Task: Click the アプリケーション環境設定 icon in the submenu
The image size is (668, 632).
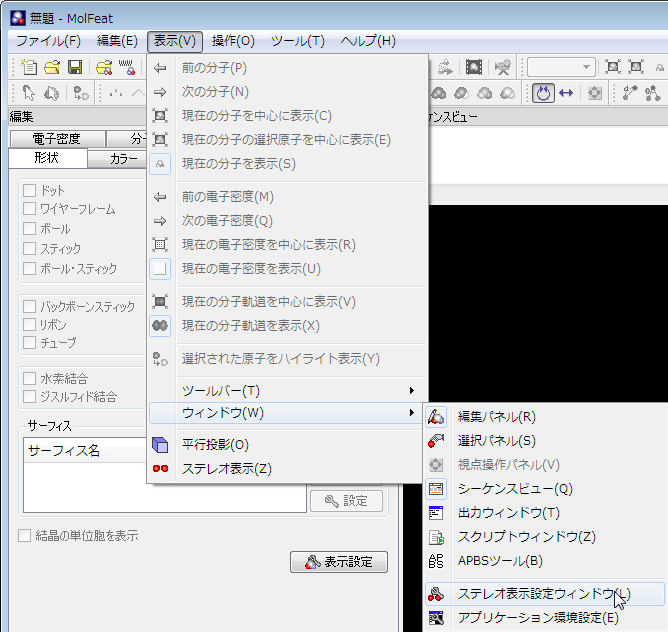Action: tap(436, 618)
